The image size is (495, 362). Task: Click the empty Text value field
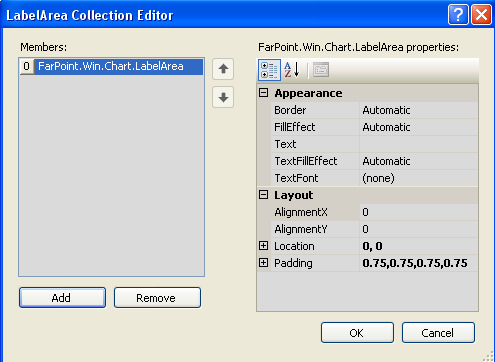coord(419,144)
